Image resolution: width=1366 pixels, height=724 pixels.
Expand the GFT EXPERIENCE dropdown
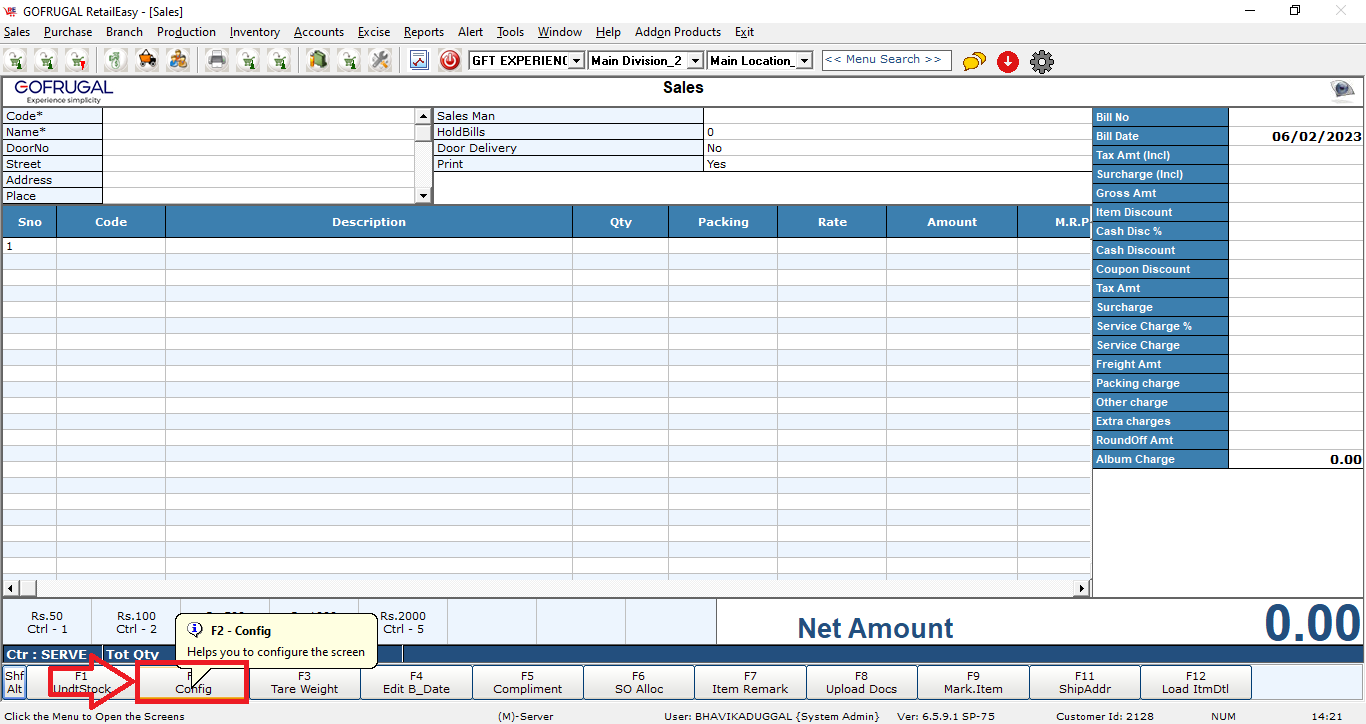coord(576,61)
